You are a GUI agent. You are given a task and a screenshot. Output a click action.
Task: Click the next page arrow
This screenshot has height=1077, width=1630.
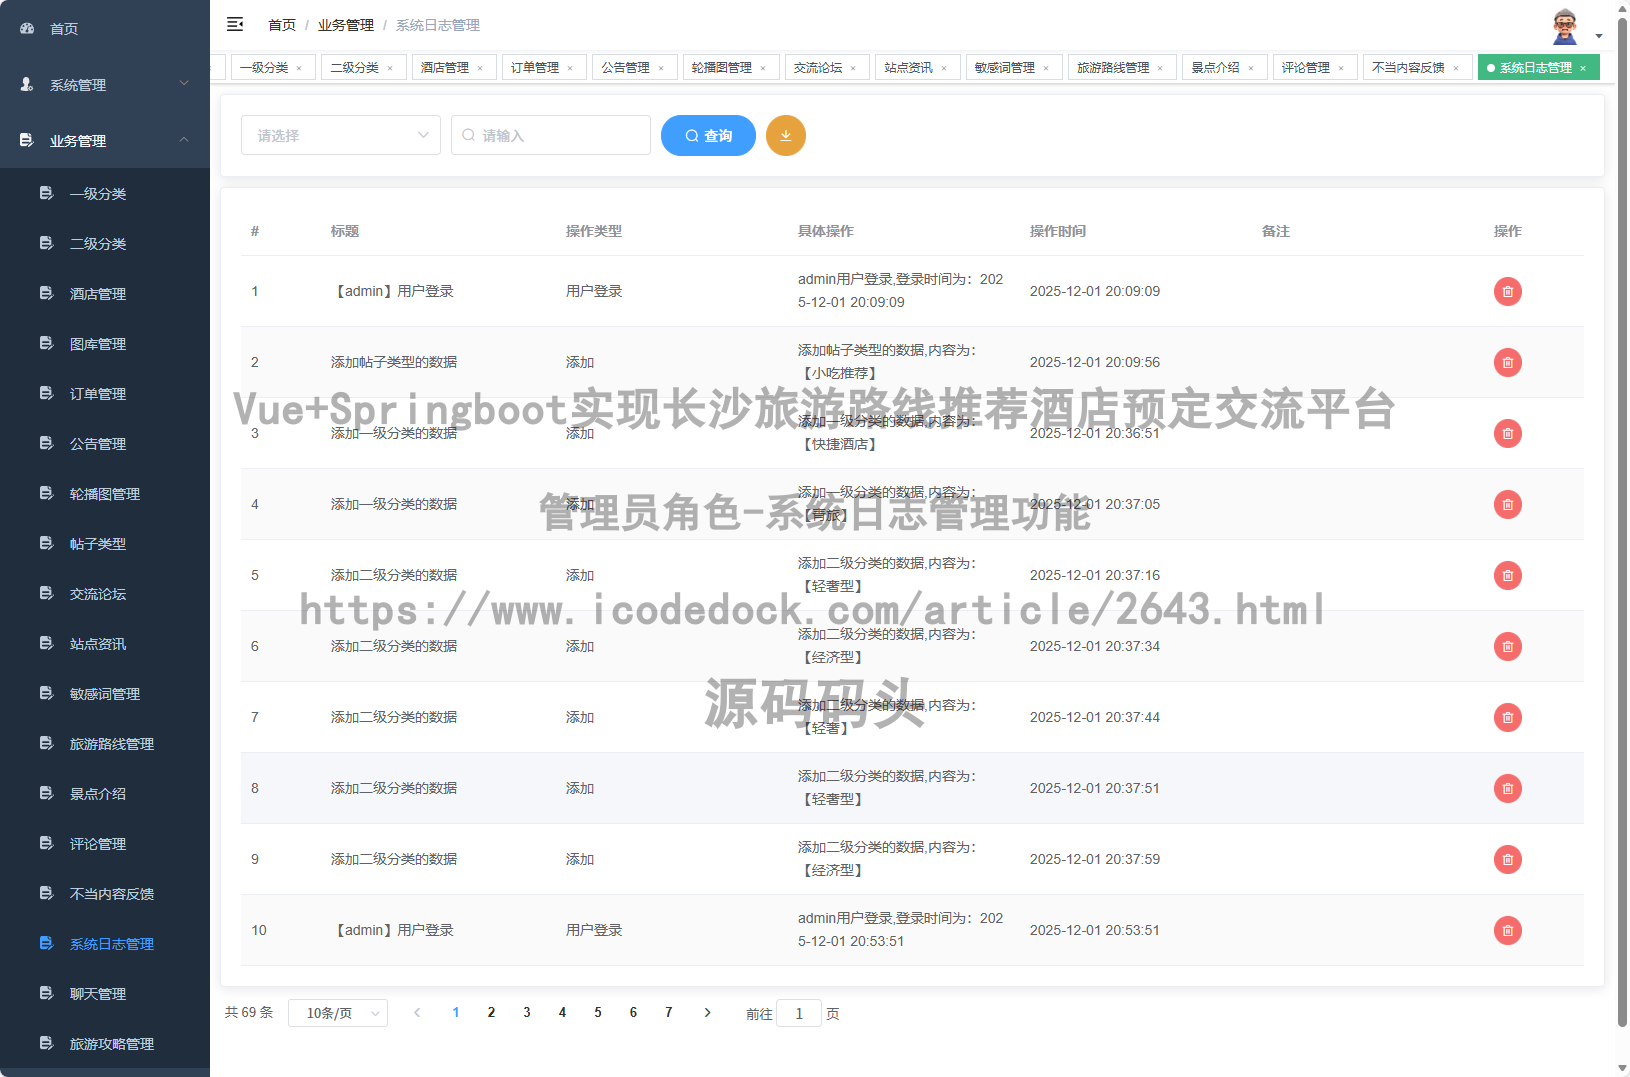707,1012
